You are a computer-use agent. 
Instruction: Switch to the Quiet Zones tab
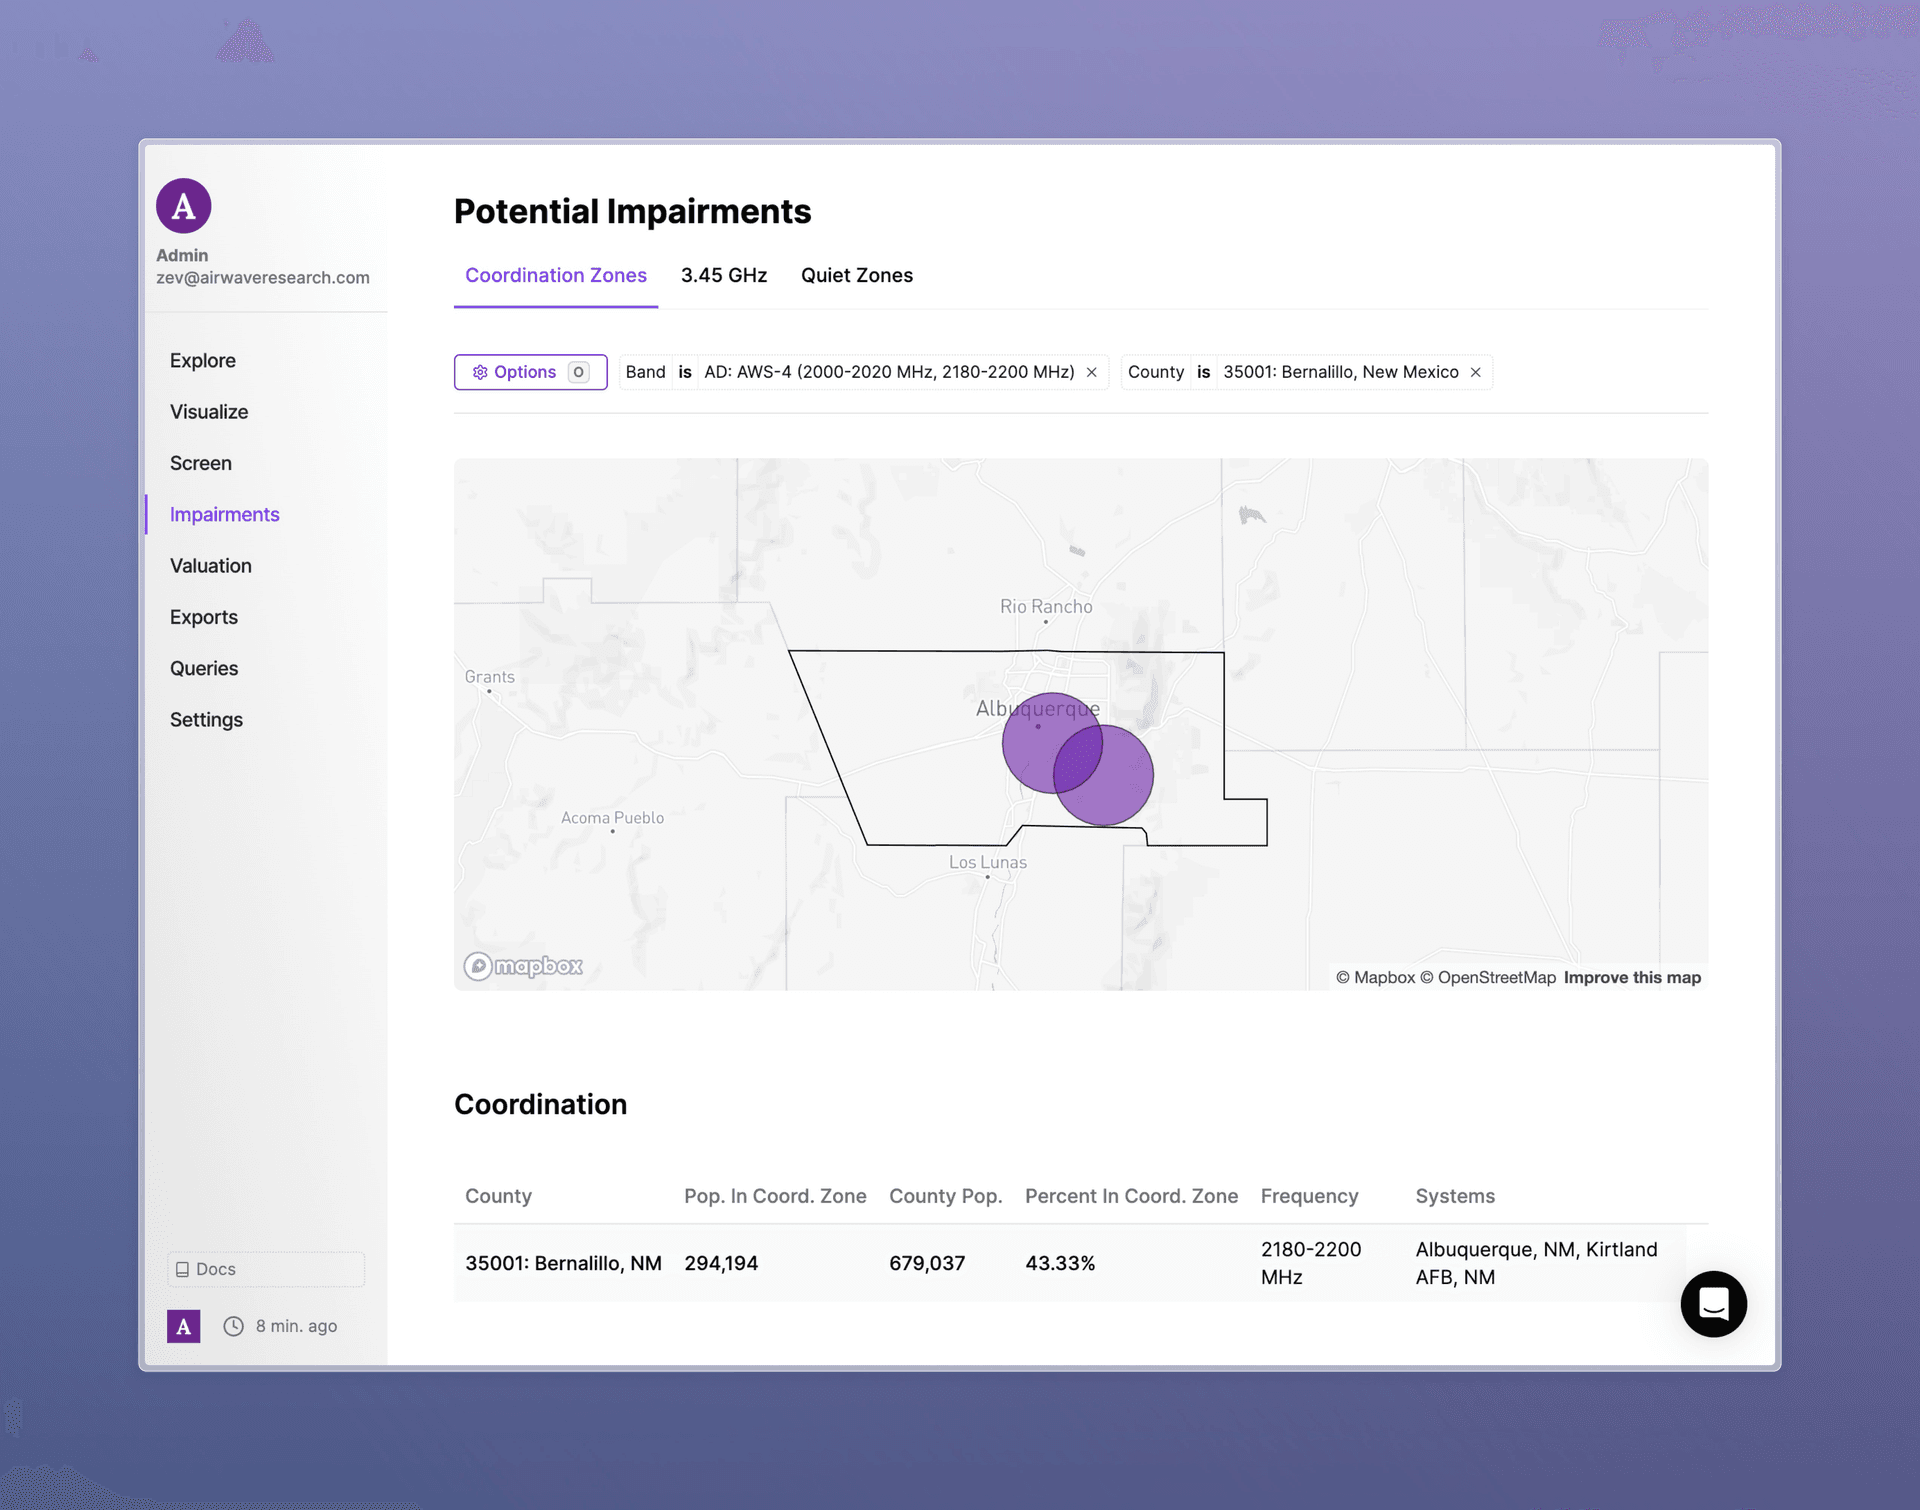[x=856, y=275]
